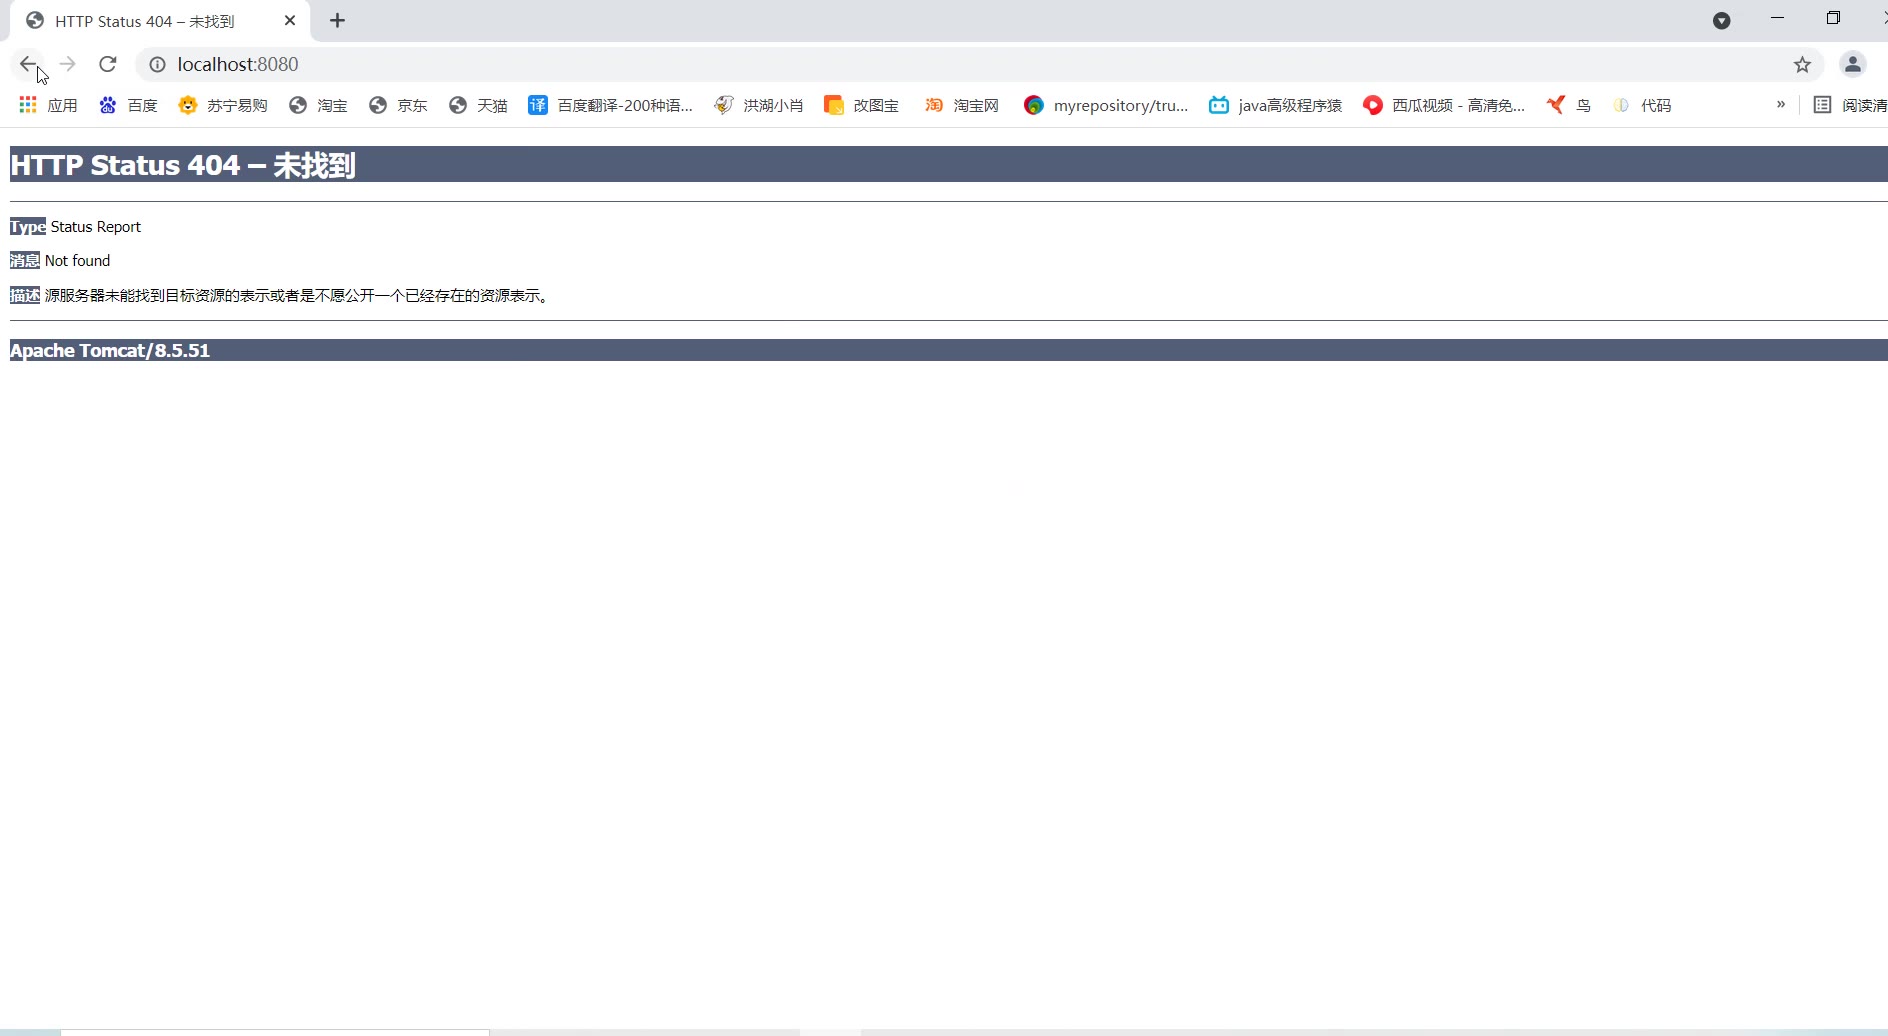Screen dimensions: 1888x1036
Task: Close the HTTP Status 404 tab
Action: click(x=290, y=21)
